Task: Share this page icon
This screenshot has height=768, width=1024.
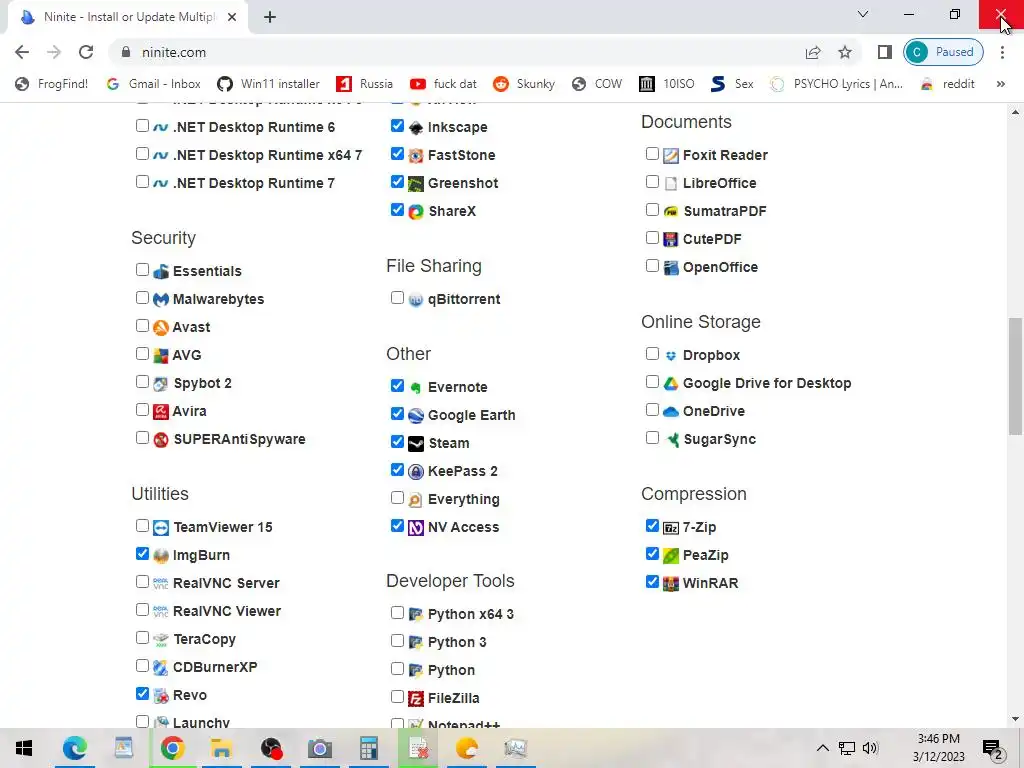Action: point(813,52)
